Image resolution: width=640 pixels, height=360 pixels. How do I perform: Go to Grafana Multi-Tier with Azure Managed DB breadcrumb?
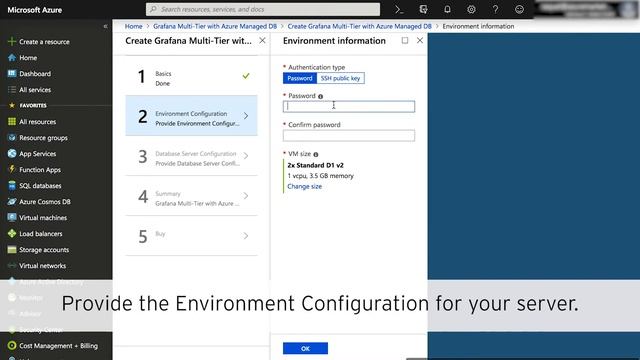click(215, 26)
